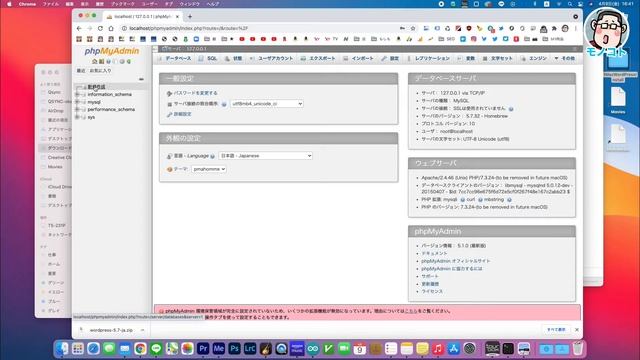The height and width of the screenshot is (360, 640).
Task: Expand information_schema database node
Action: [77, 94]
